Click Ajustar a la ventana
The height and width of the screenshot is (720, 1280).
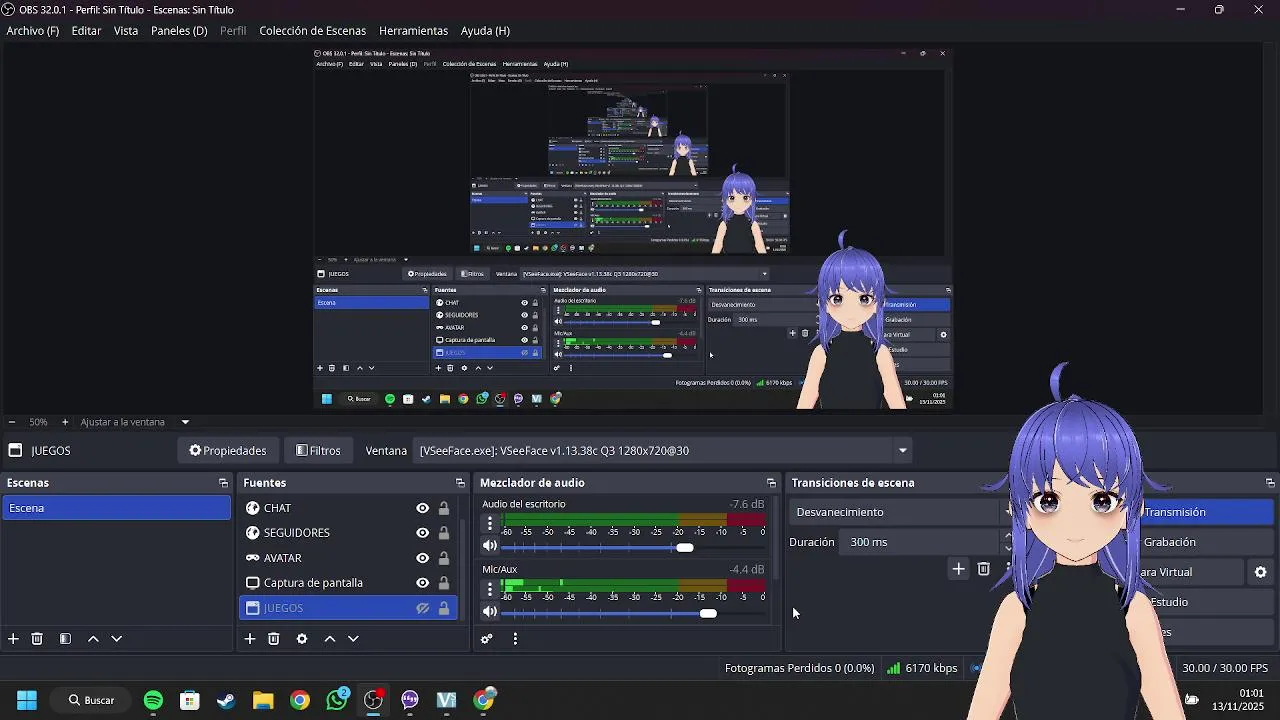tap(123, 422)
